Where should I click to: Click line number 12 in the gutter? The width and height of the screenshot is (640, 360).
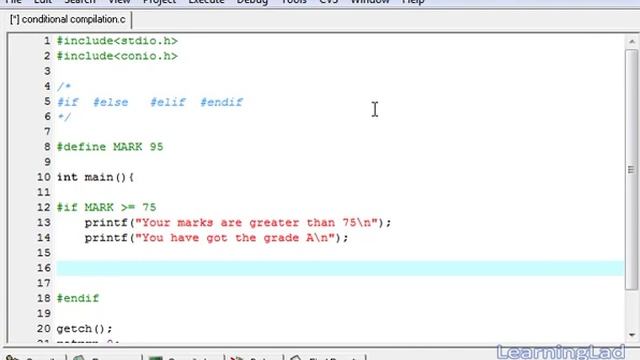(44, 207)
